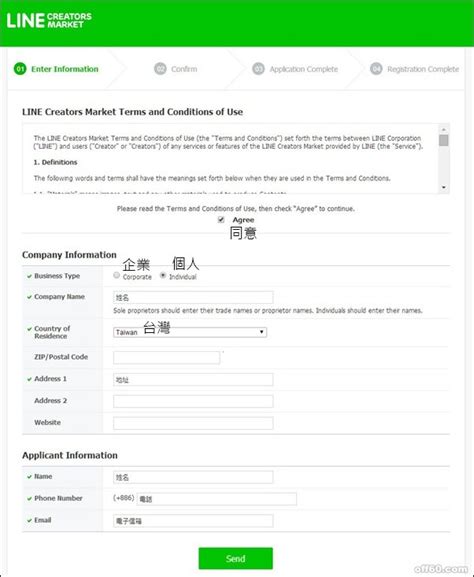Viewport: 474px width, 577px height.
Task: Click the terms scrollbar down arrow
Action: [x=444, y=188]
